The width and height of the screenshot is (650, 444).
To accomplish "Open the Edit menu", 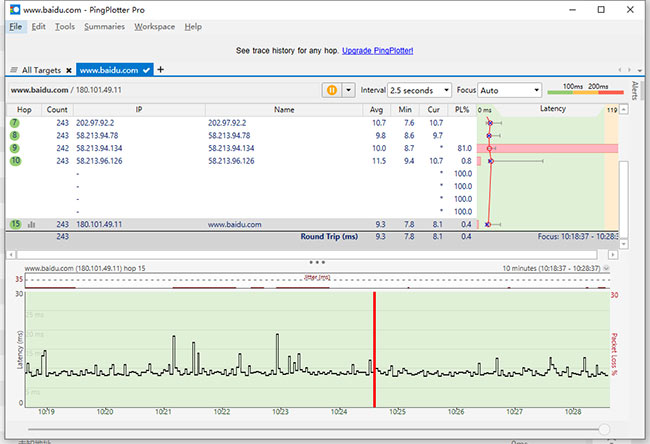I will point(39,27).
